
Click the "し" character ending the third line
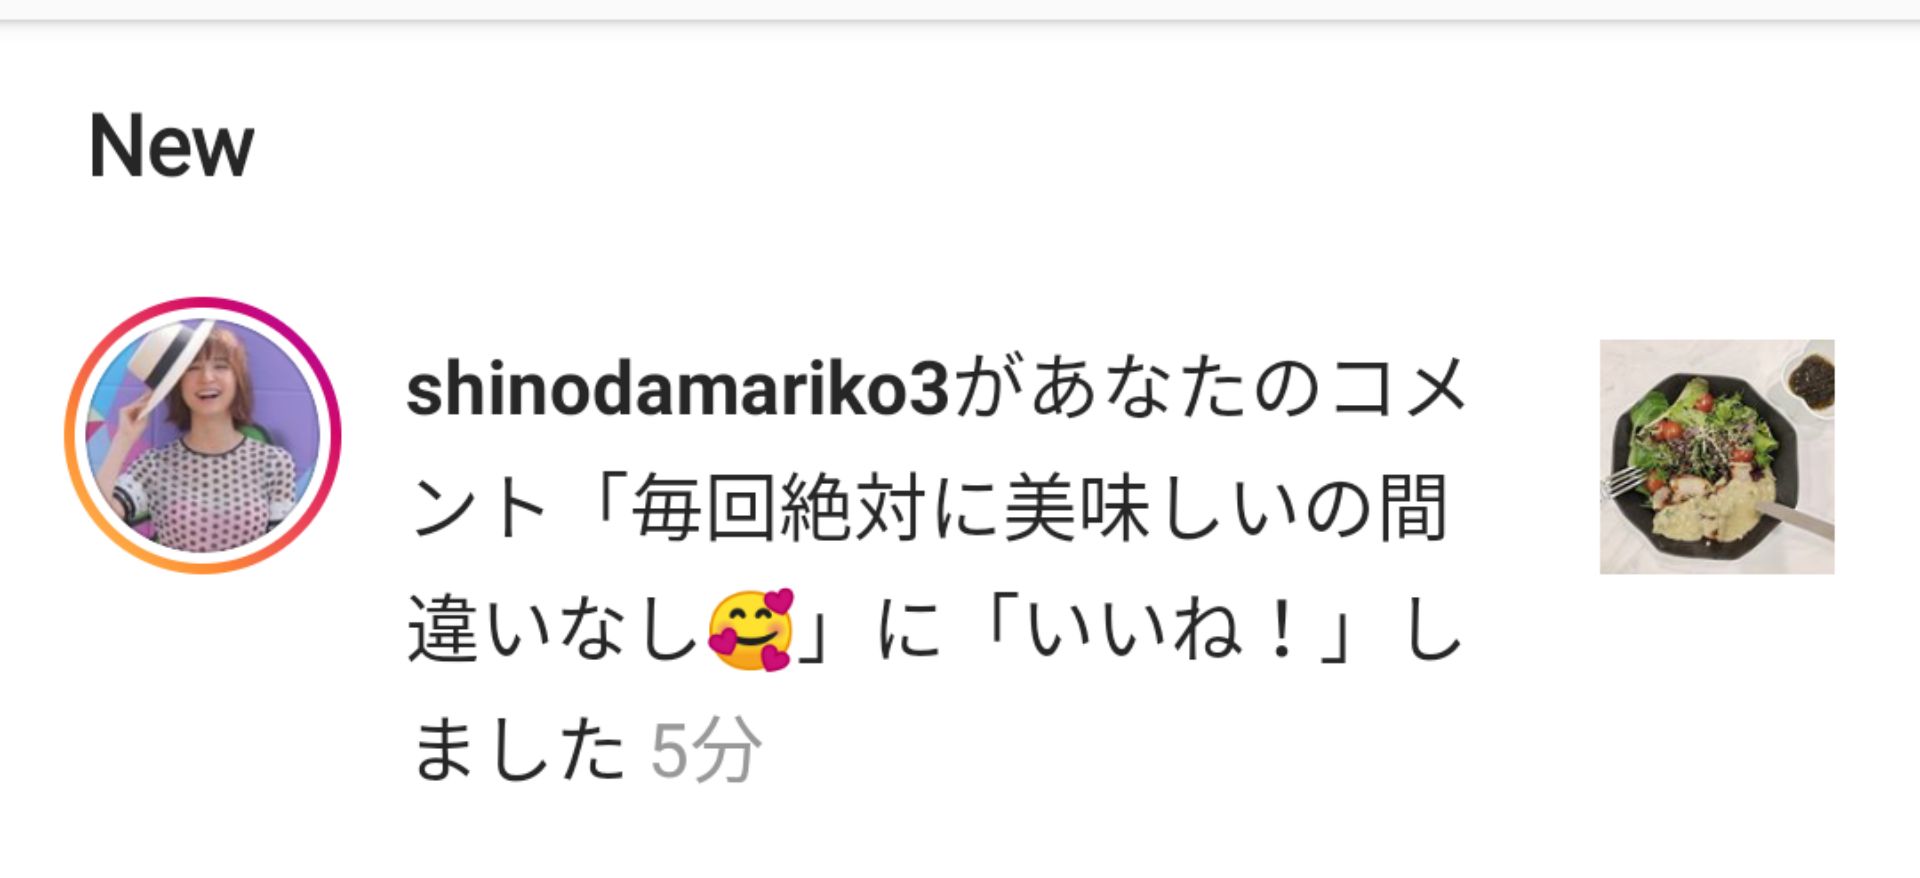click(1434, 630)
